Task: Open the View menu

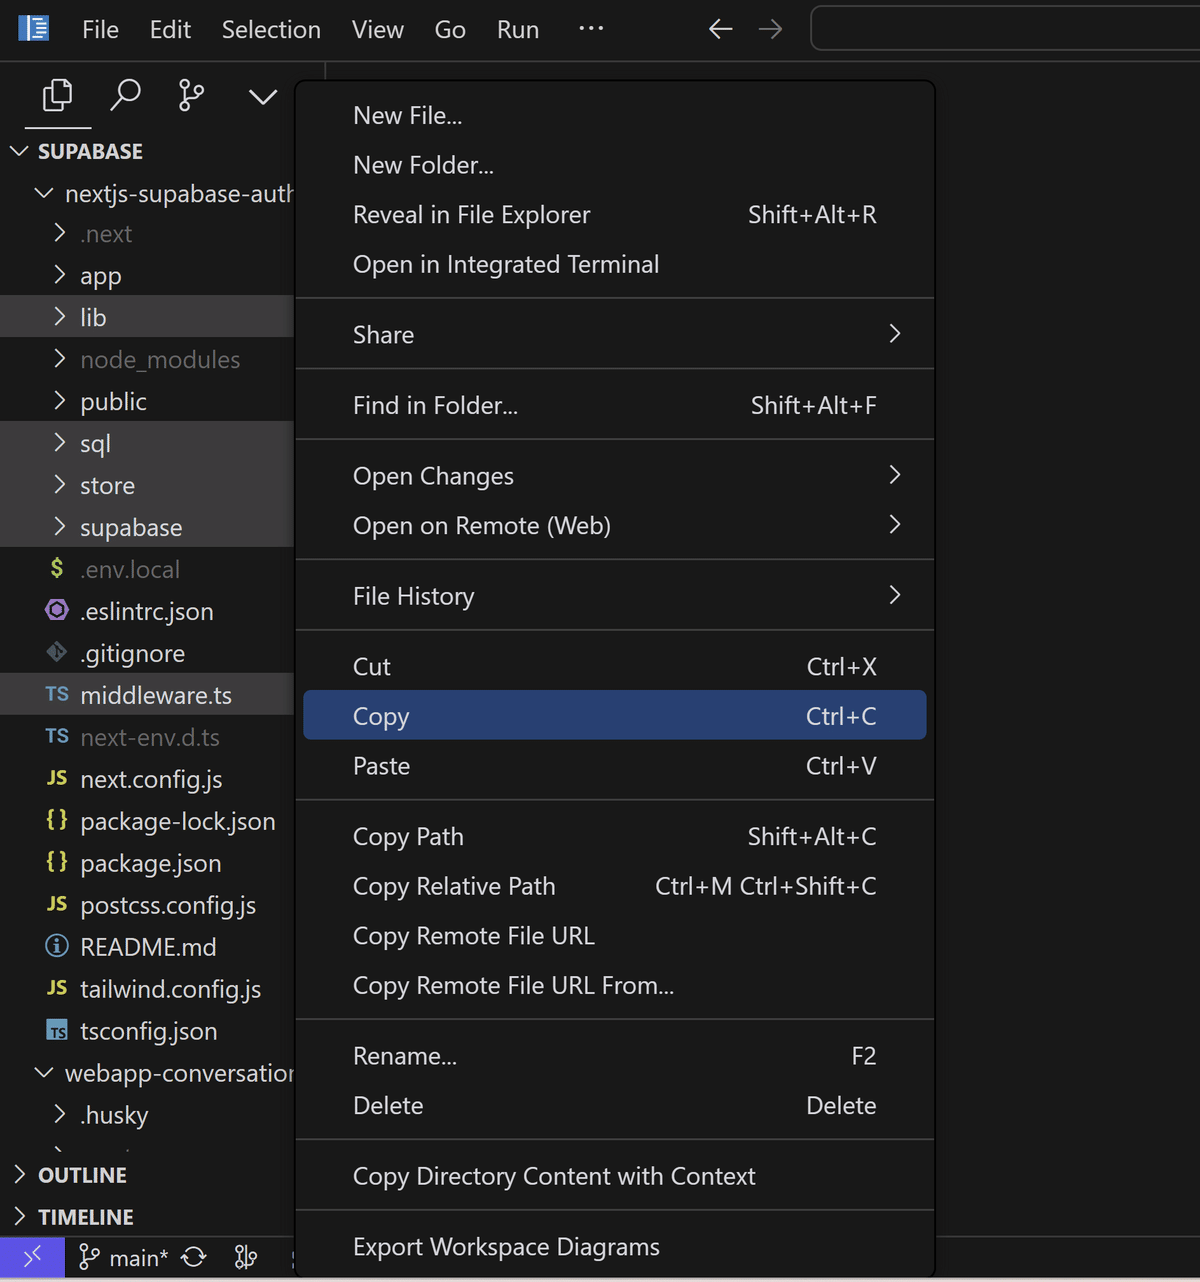Action: (378, 30)
